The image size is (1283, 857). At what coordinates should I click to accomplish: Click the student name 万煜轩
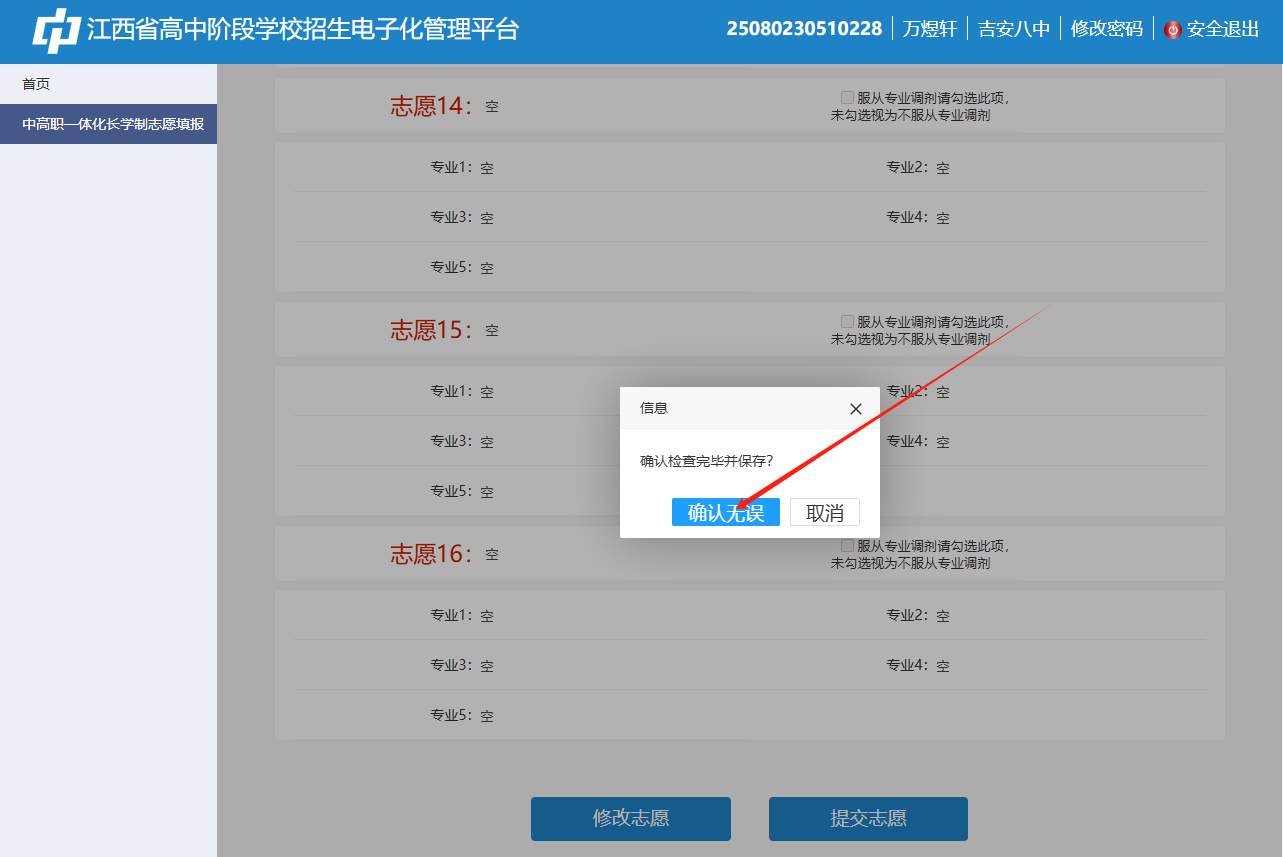930,29
